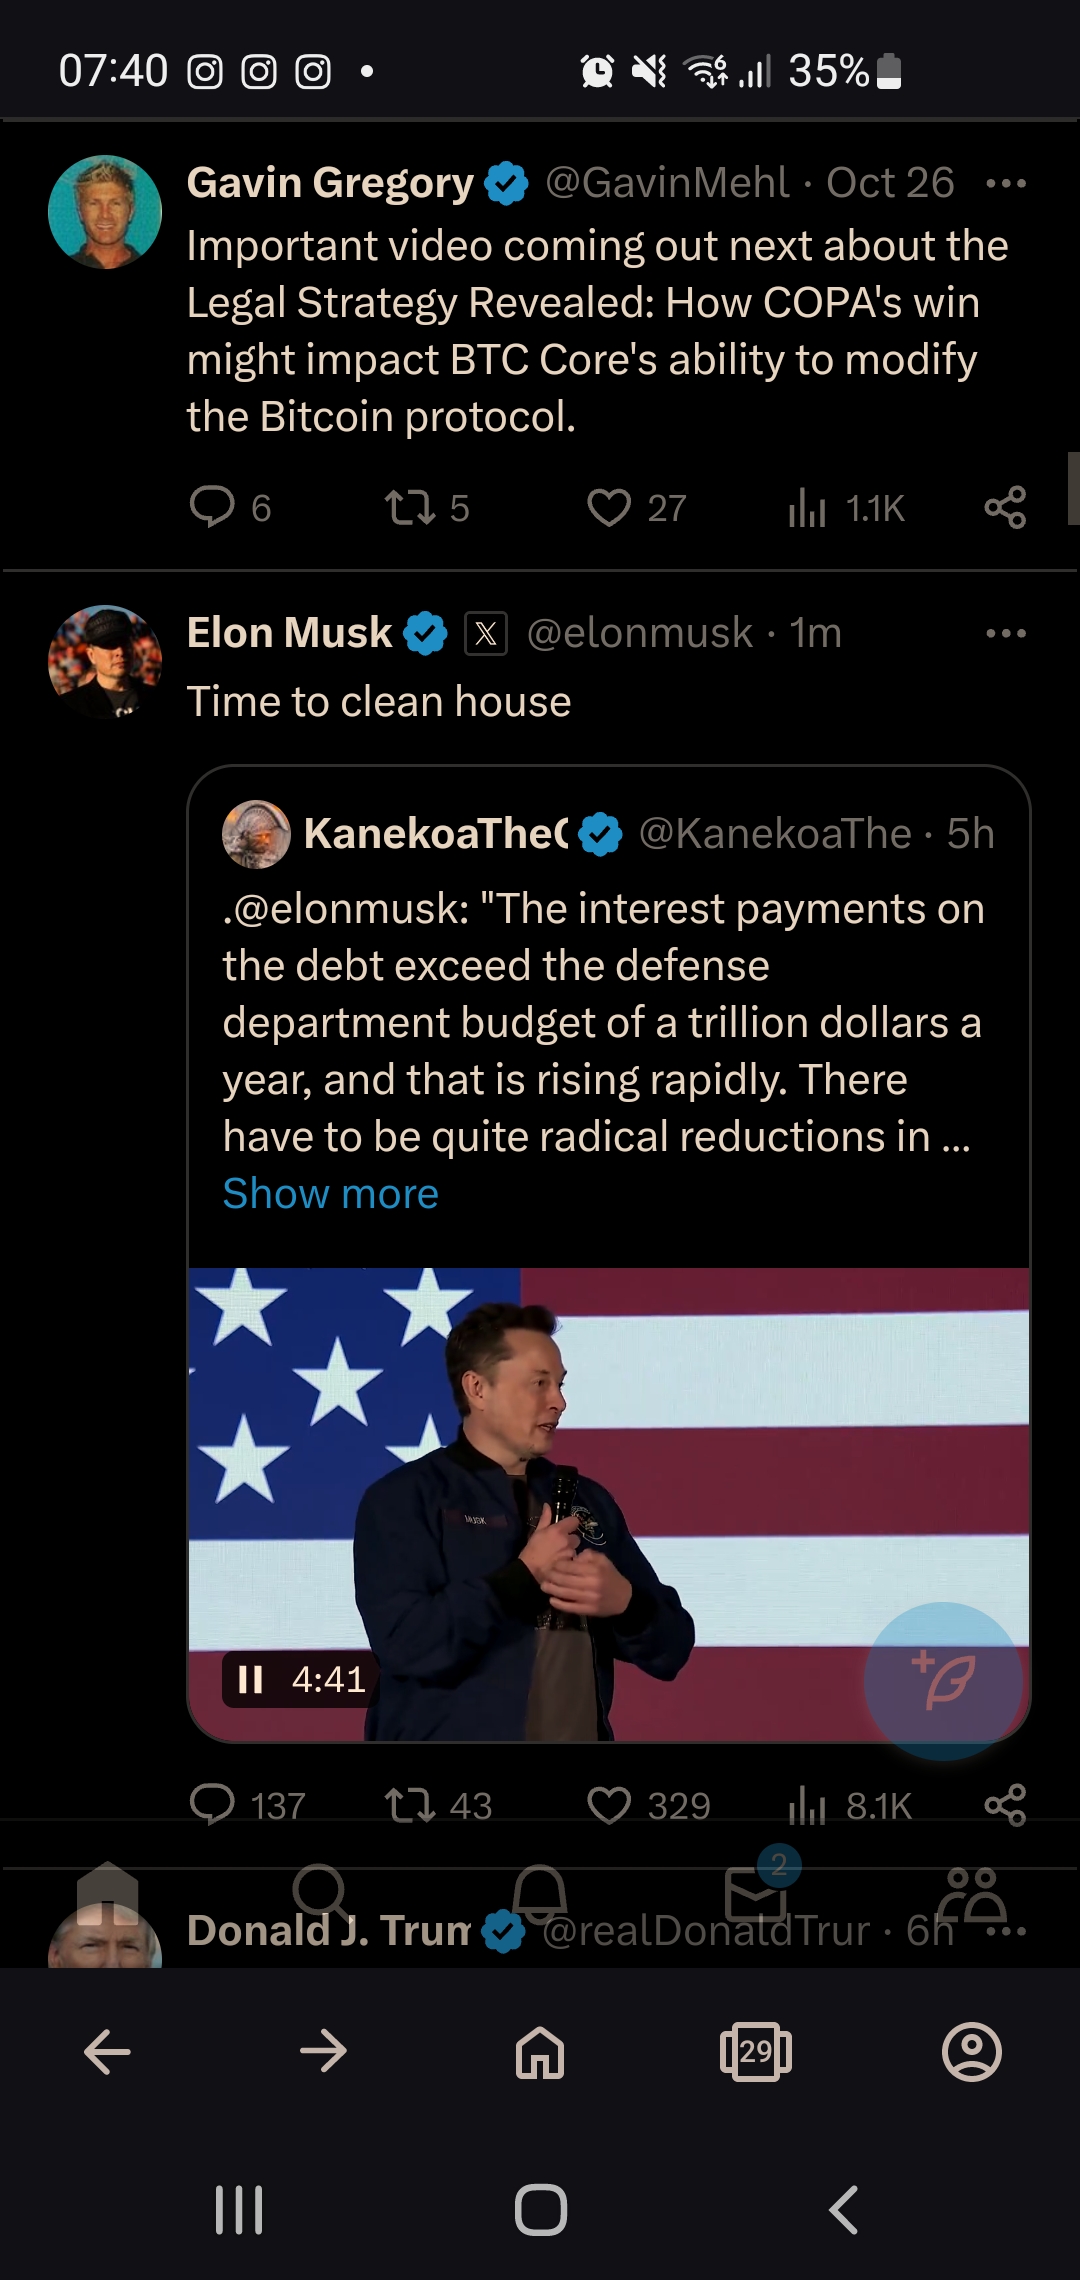The height and width of the screenshot is (2280, 1080).
Task: Go to browser home page
Action: point(540,2052)
